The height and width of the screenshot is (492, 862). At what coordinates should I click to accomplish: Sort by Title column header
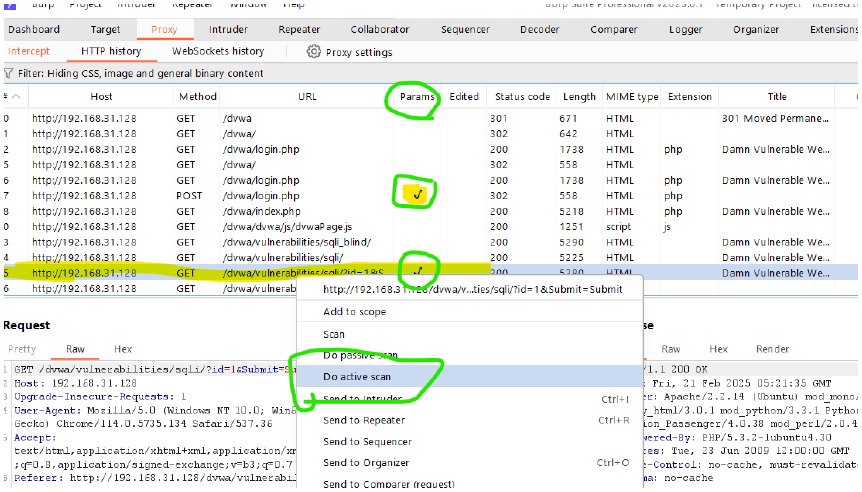[x=777, y=97]
